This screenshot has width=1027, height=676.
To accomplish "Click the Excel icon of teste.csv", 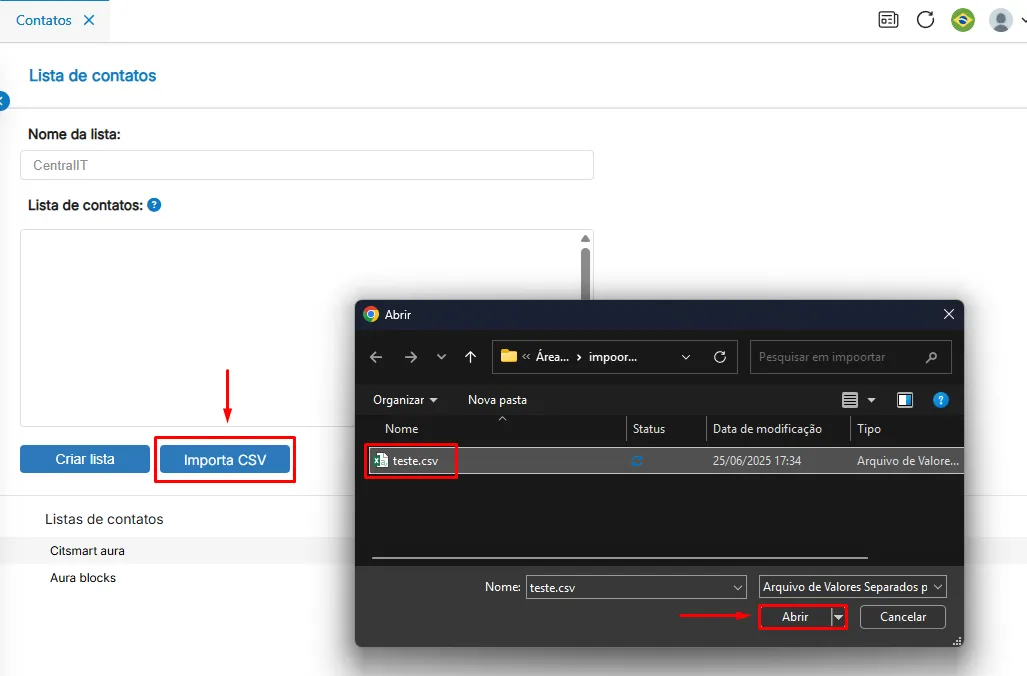I will [381, 460].
